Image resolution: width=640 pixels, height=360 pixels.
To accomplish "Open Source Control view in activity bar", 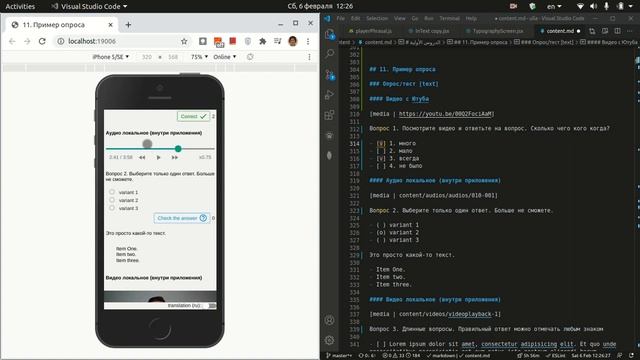I will coord(330,74).
